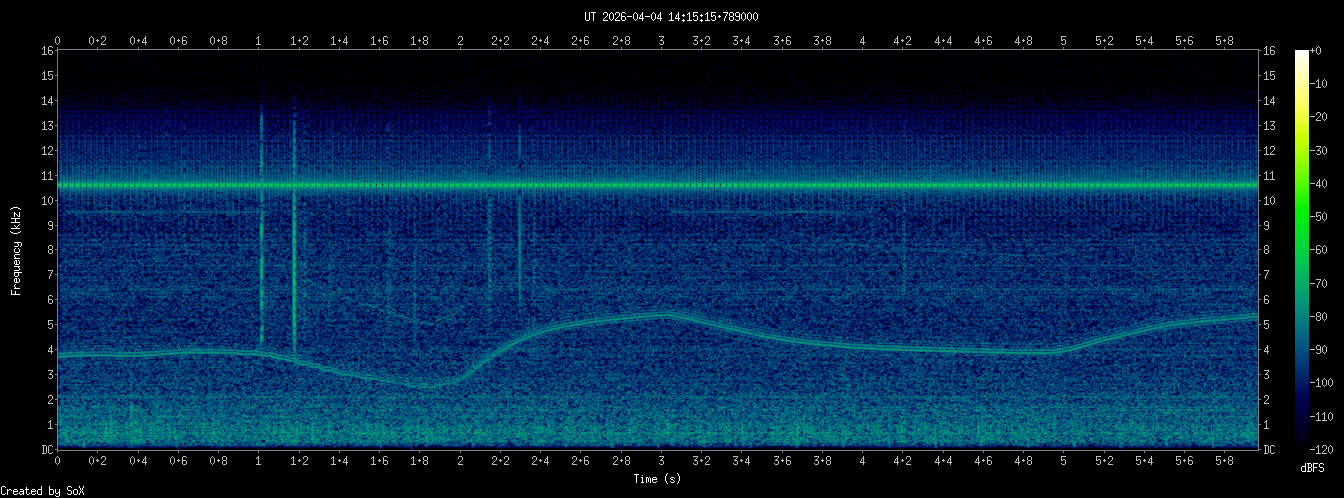Click the "Frequency (kHz)" axis label
Image resolution: width=1344 pixels, height=498 pixels.
[16, 249]
